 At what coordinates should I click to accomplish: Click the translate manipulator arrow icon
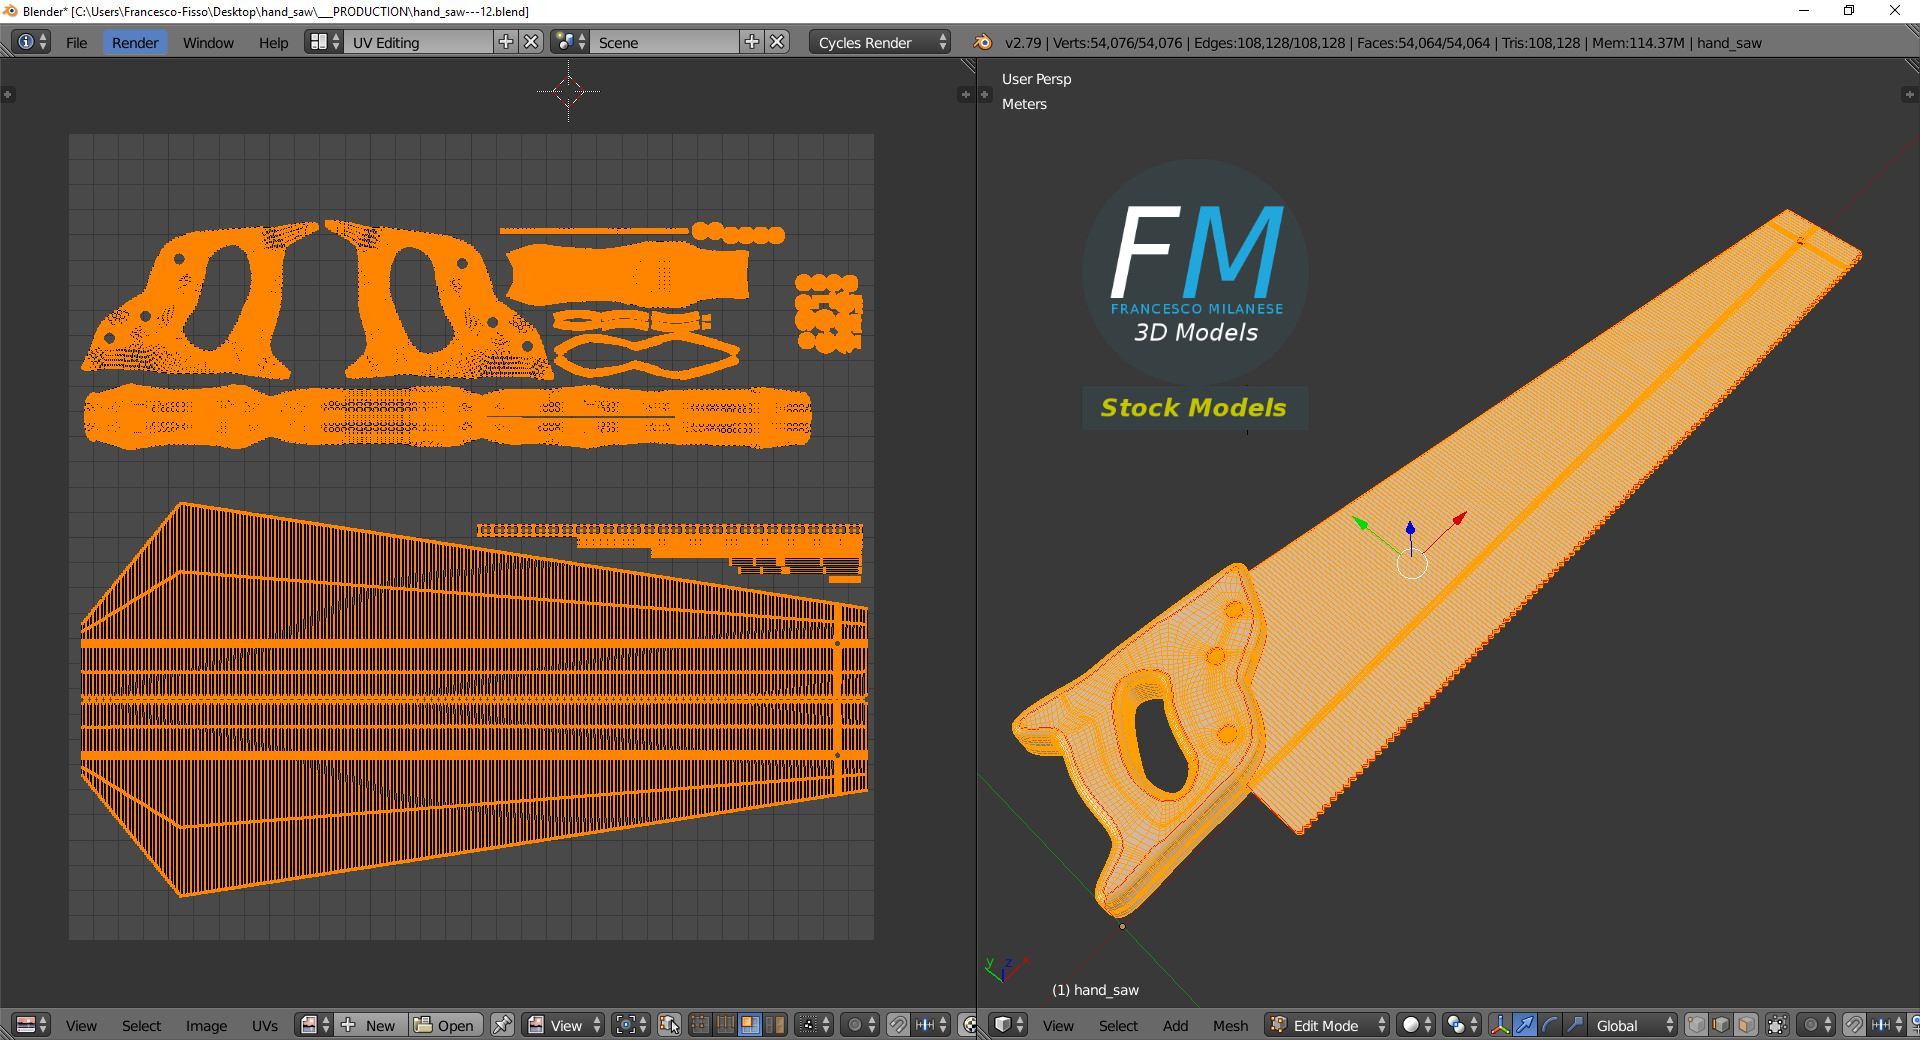pyautogui.click(x=1524, y=1025)
